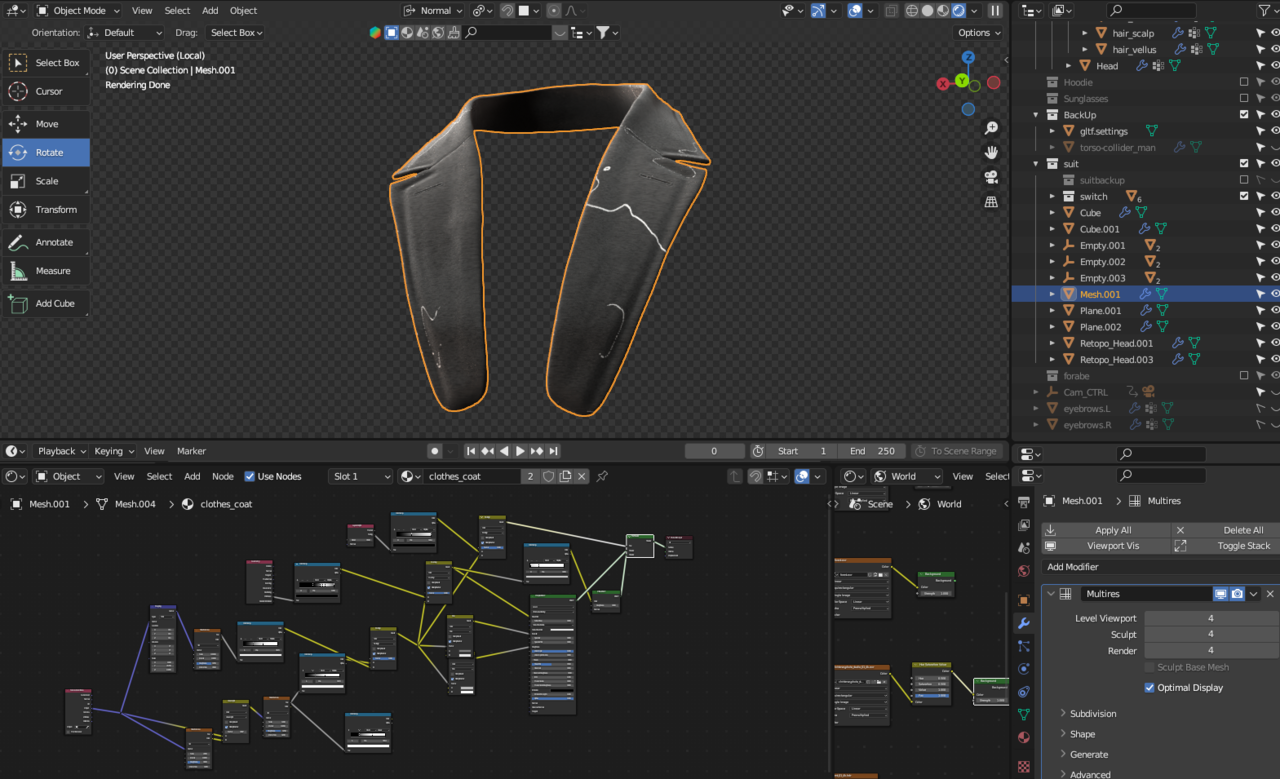
Task: Click the viewport zoom magnifier icon
Action: point(991,128)
